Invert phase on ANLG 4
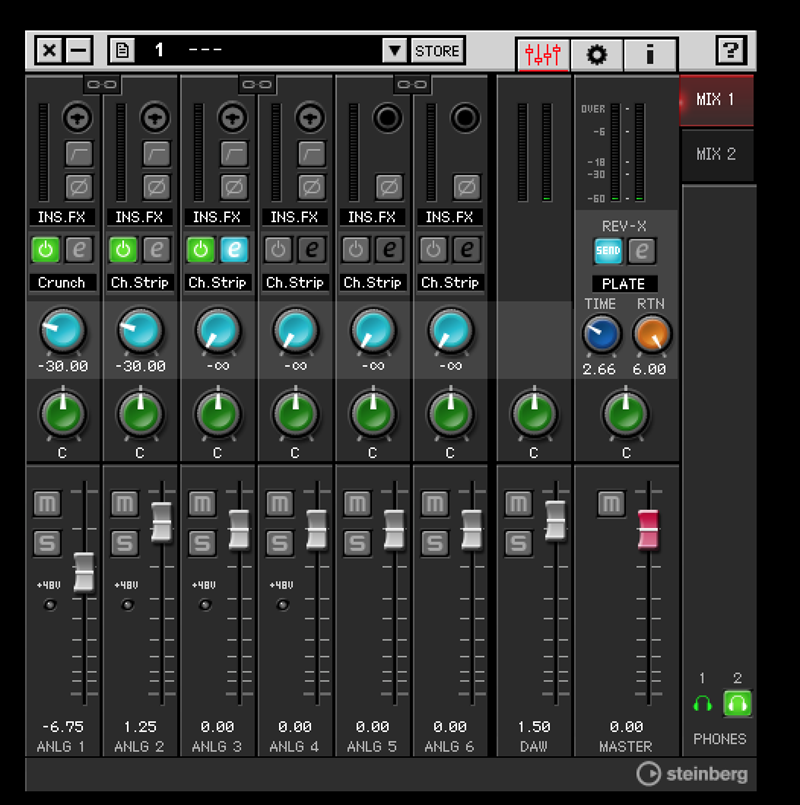The width and height of the screenshot is (800, 805). tap(312, 187)
